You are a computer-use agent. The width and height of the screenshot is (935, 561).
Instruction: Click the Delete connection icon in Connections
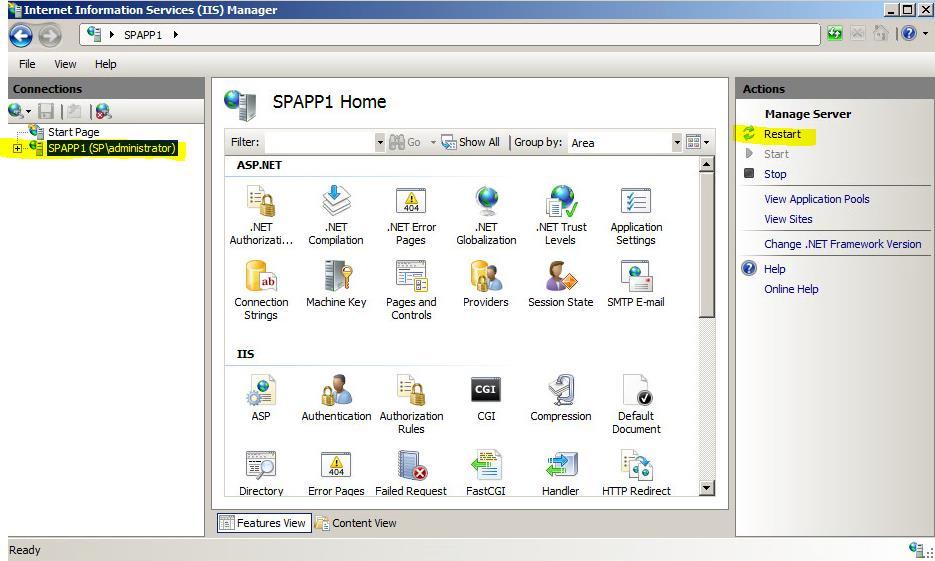(103, 111)
